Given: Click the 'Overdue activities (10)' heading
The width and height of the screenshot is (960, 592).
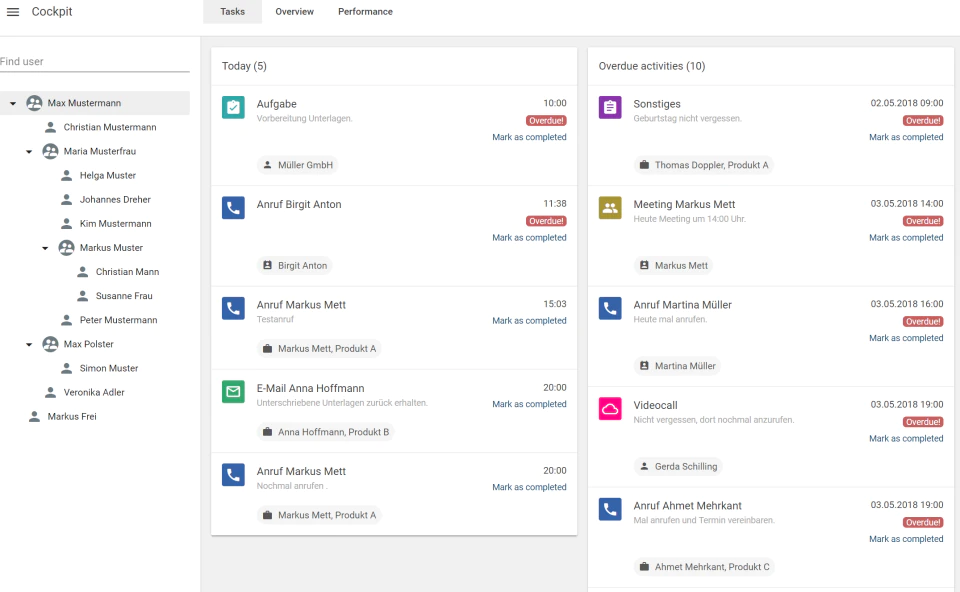Looking at the screenshot, I should (651, 66).
